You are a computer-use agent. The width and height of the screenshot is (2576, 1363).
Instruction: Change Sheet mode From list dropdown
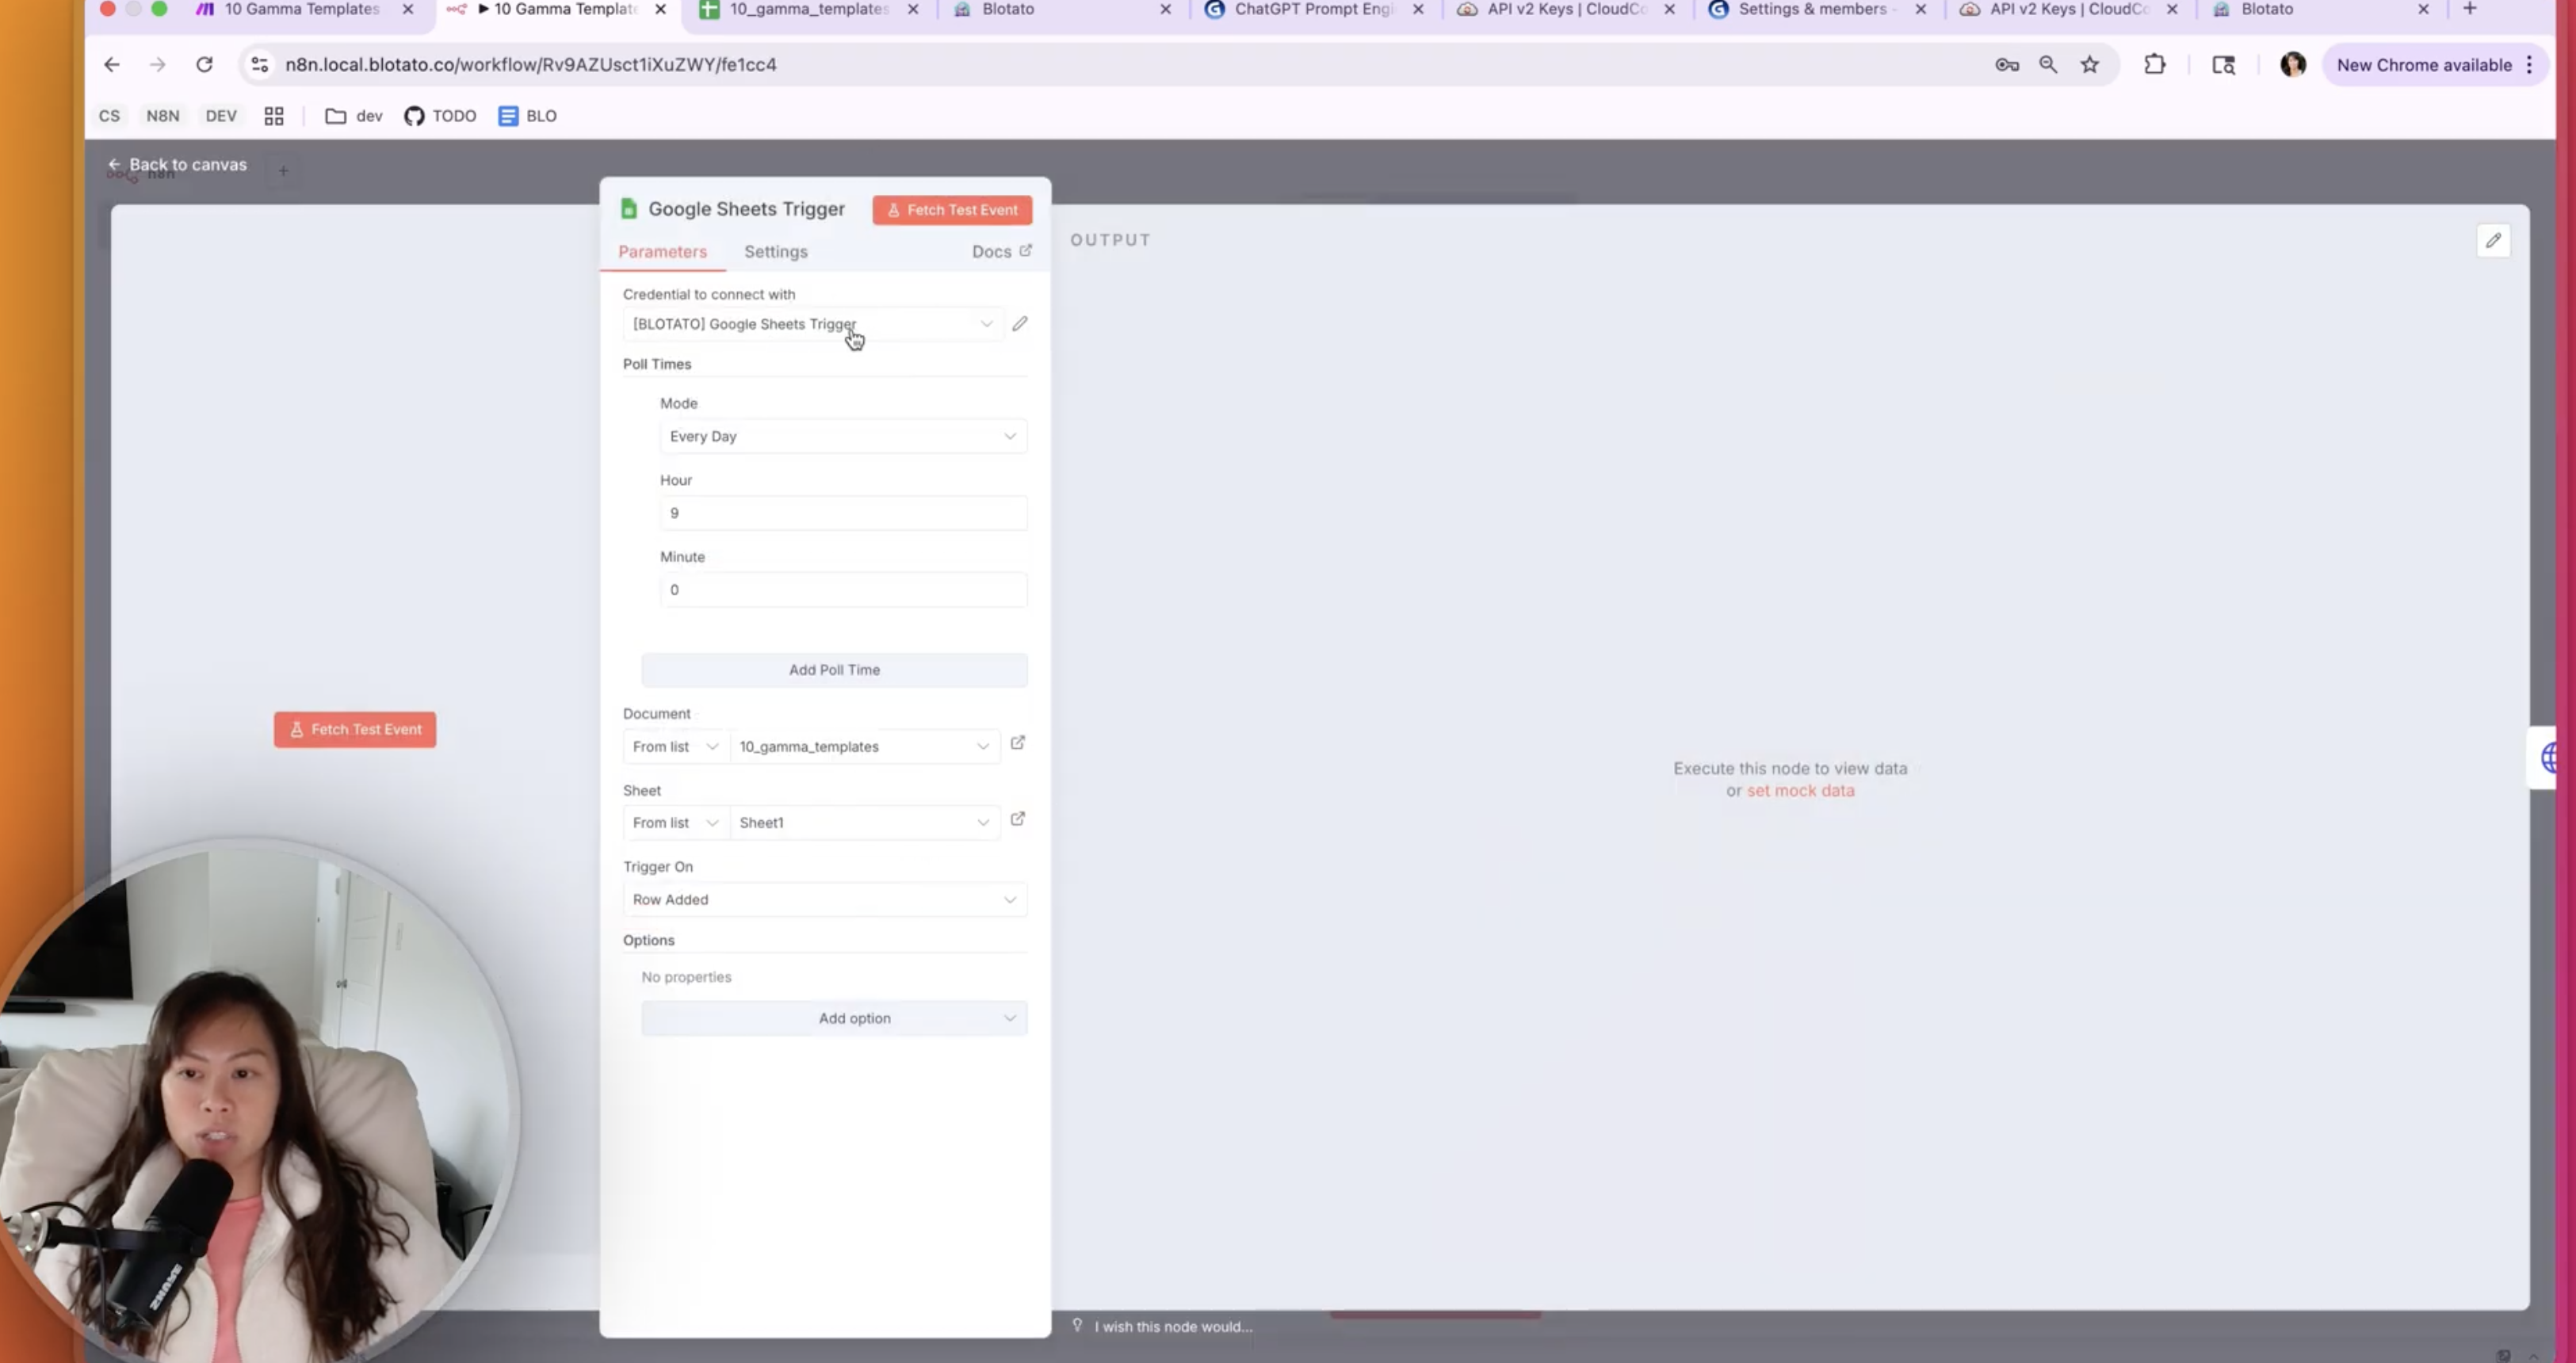(x=675, y=823)
